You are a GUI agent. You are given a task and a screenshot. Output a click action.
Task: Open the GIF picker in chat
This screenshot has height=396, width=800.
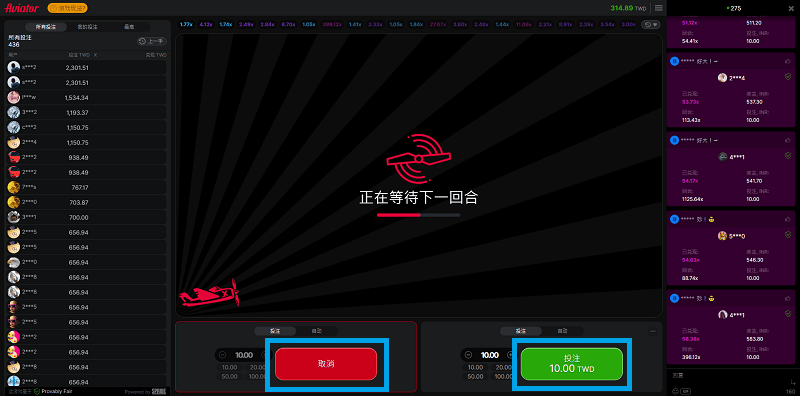click(x=686, y=391)
